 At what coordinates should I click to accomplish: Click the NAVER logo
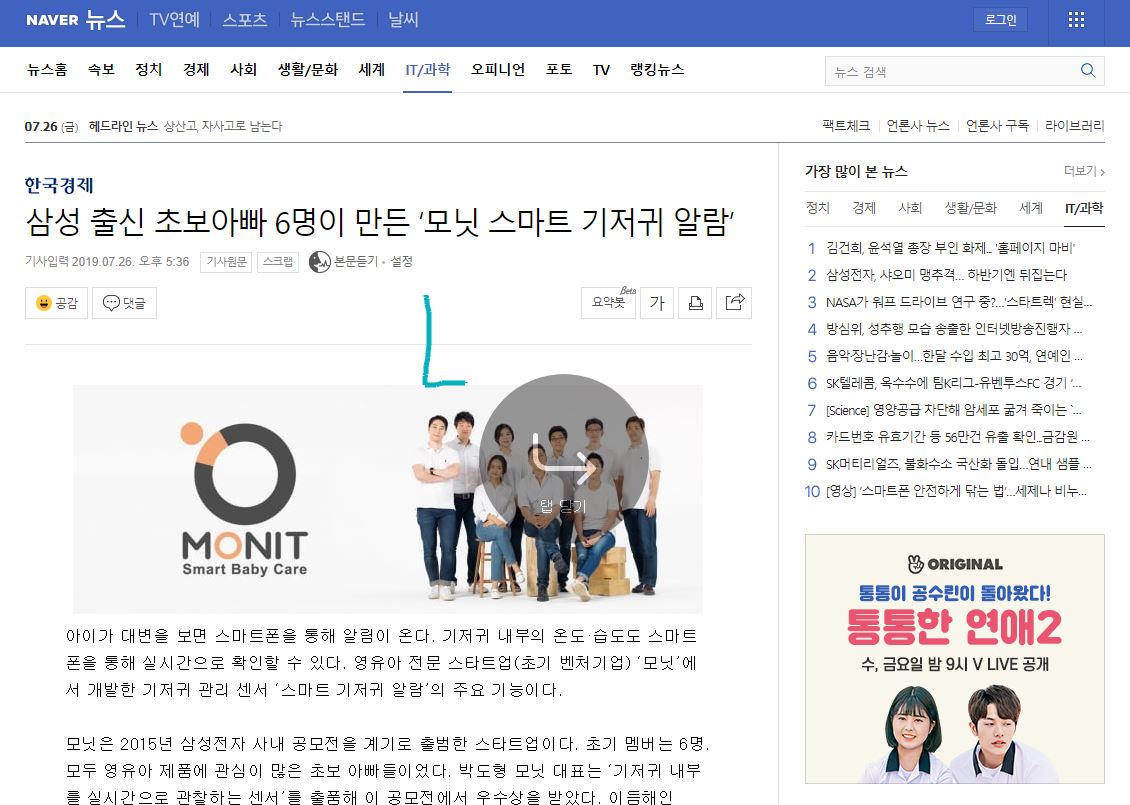pos(52,20)
